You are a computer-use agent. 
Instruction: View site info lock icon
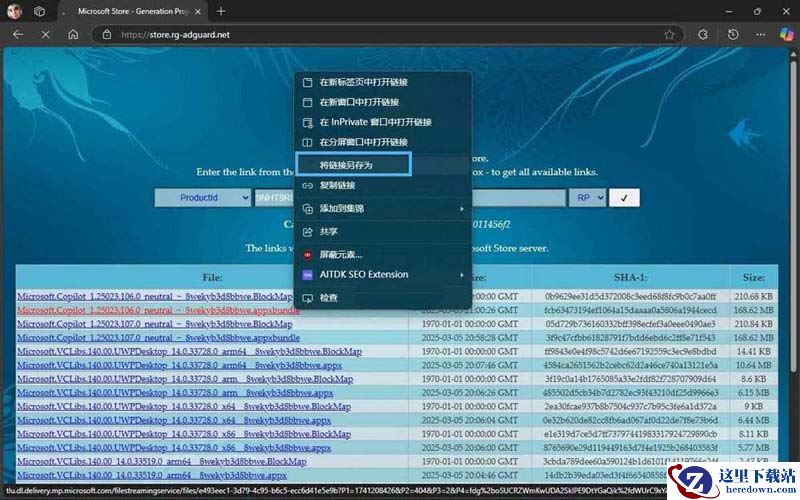(x=107, y=35)
